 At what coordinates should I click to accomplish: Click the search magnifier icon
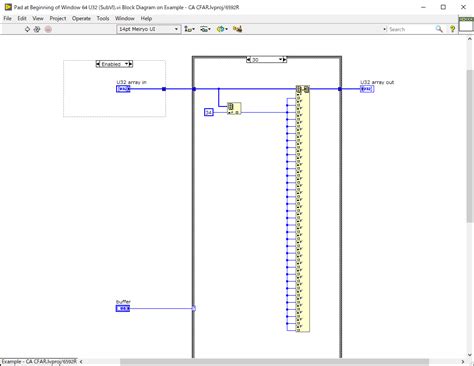[439, 29]
